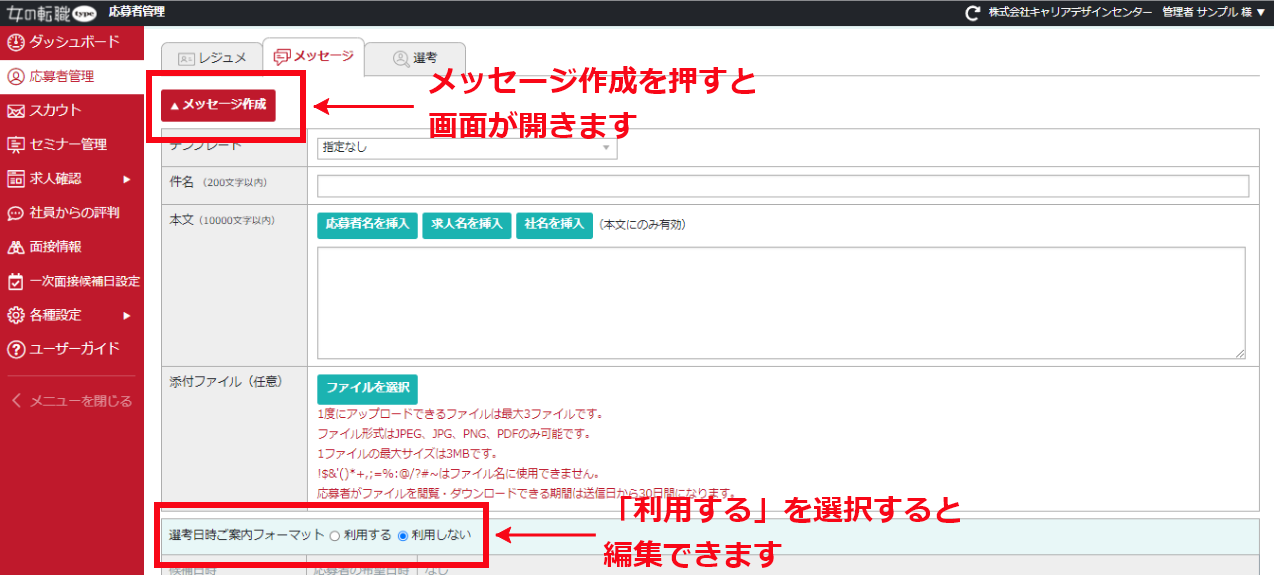Switch to the 選考 tab
Image resolution: width=1274 pixels, height=575 pixels.
pyautogui.click(x=414, y=59)
